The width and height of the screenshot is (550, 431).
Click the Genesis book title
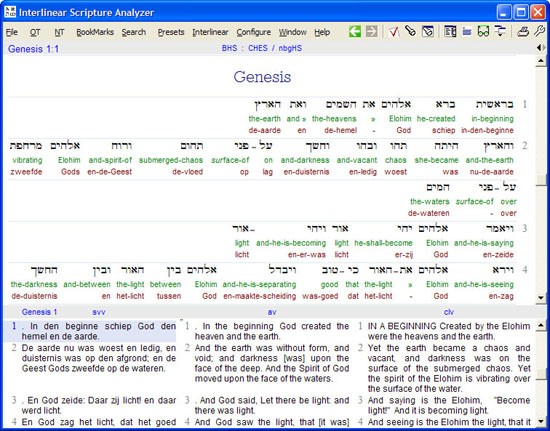coord(262,77)
